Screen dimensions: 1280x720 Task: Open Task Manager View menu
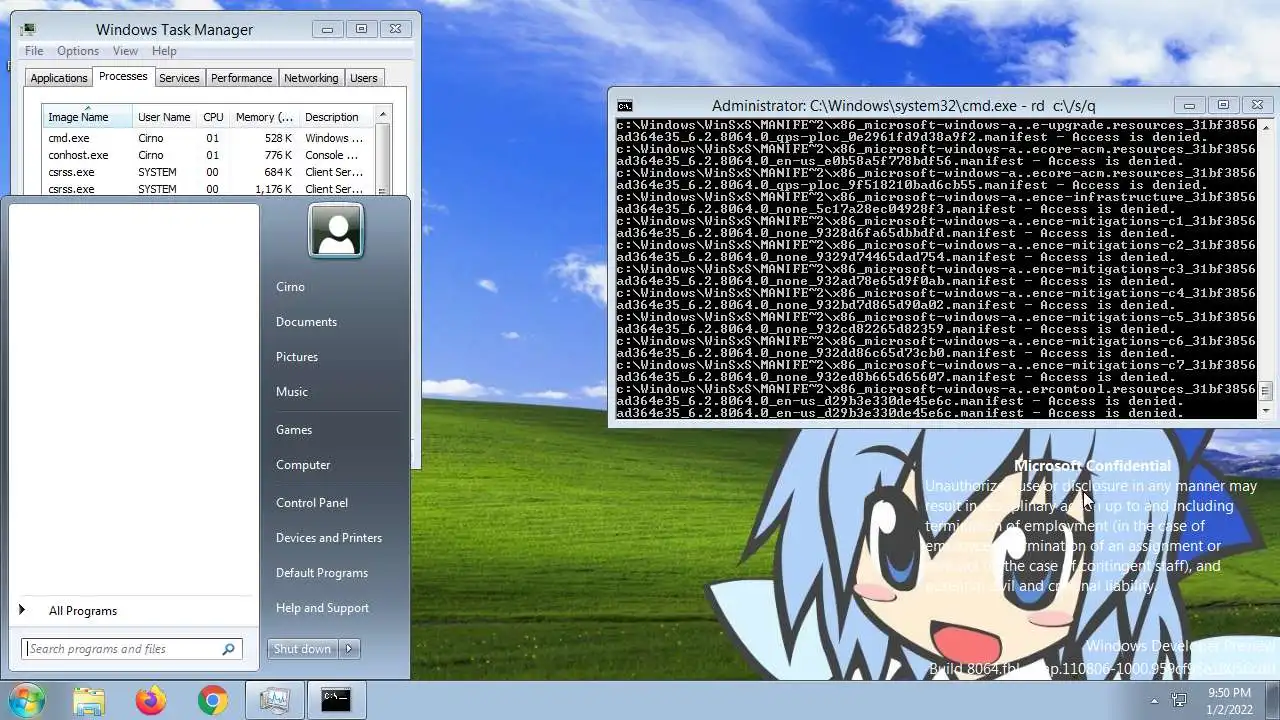(x=125, y=51)
